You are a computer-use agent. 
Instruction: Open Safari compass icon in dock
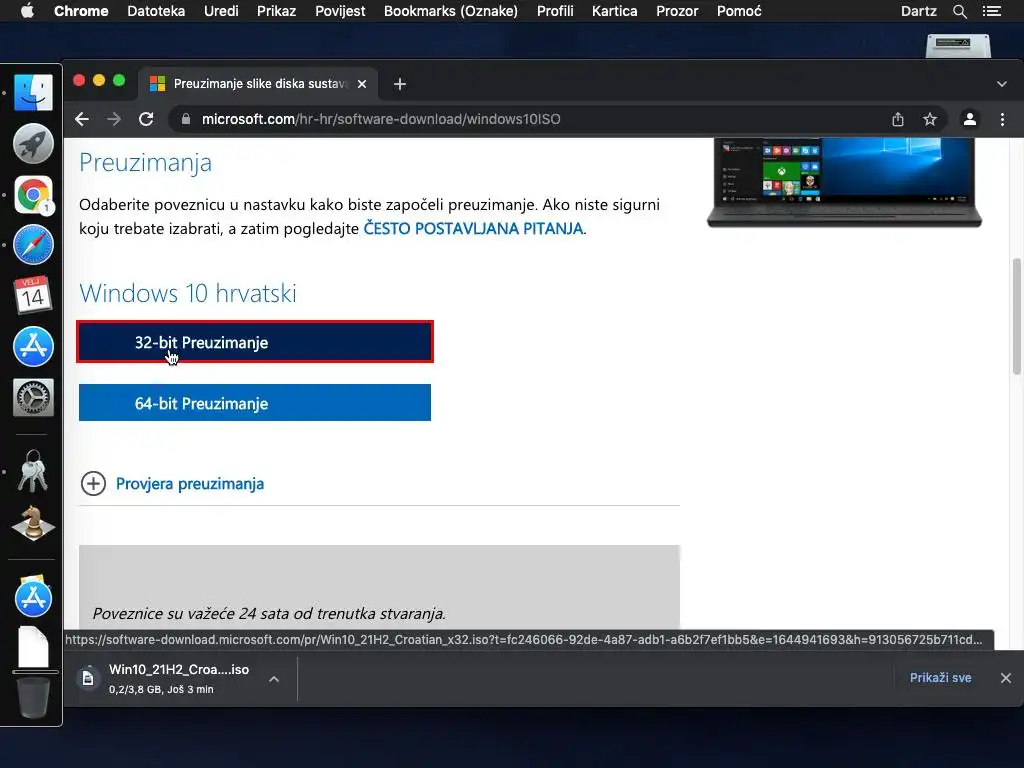pos(33,245)
